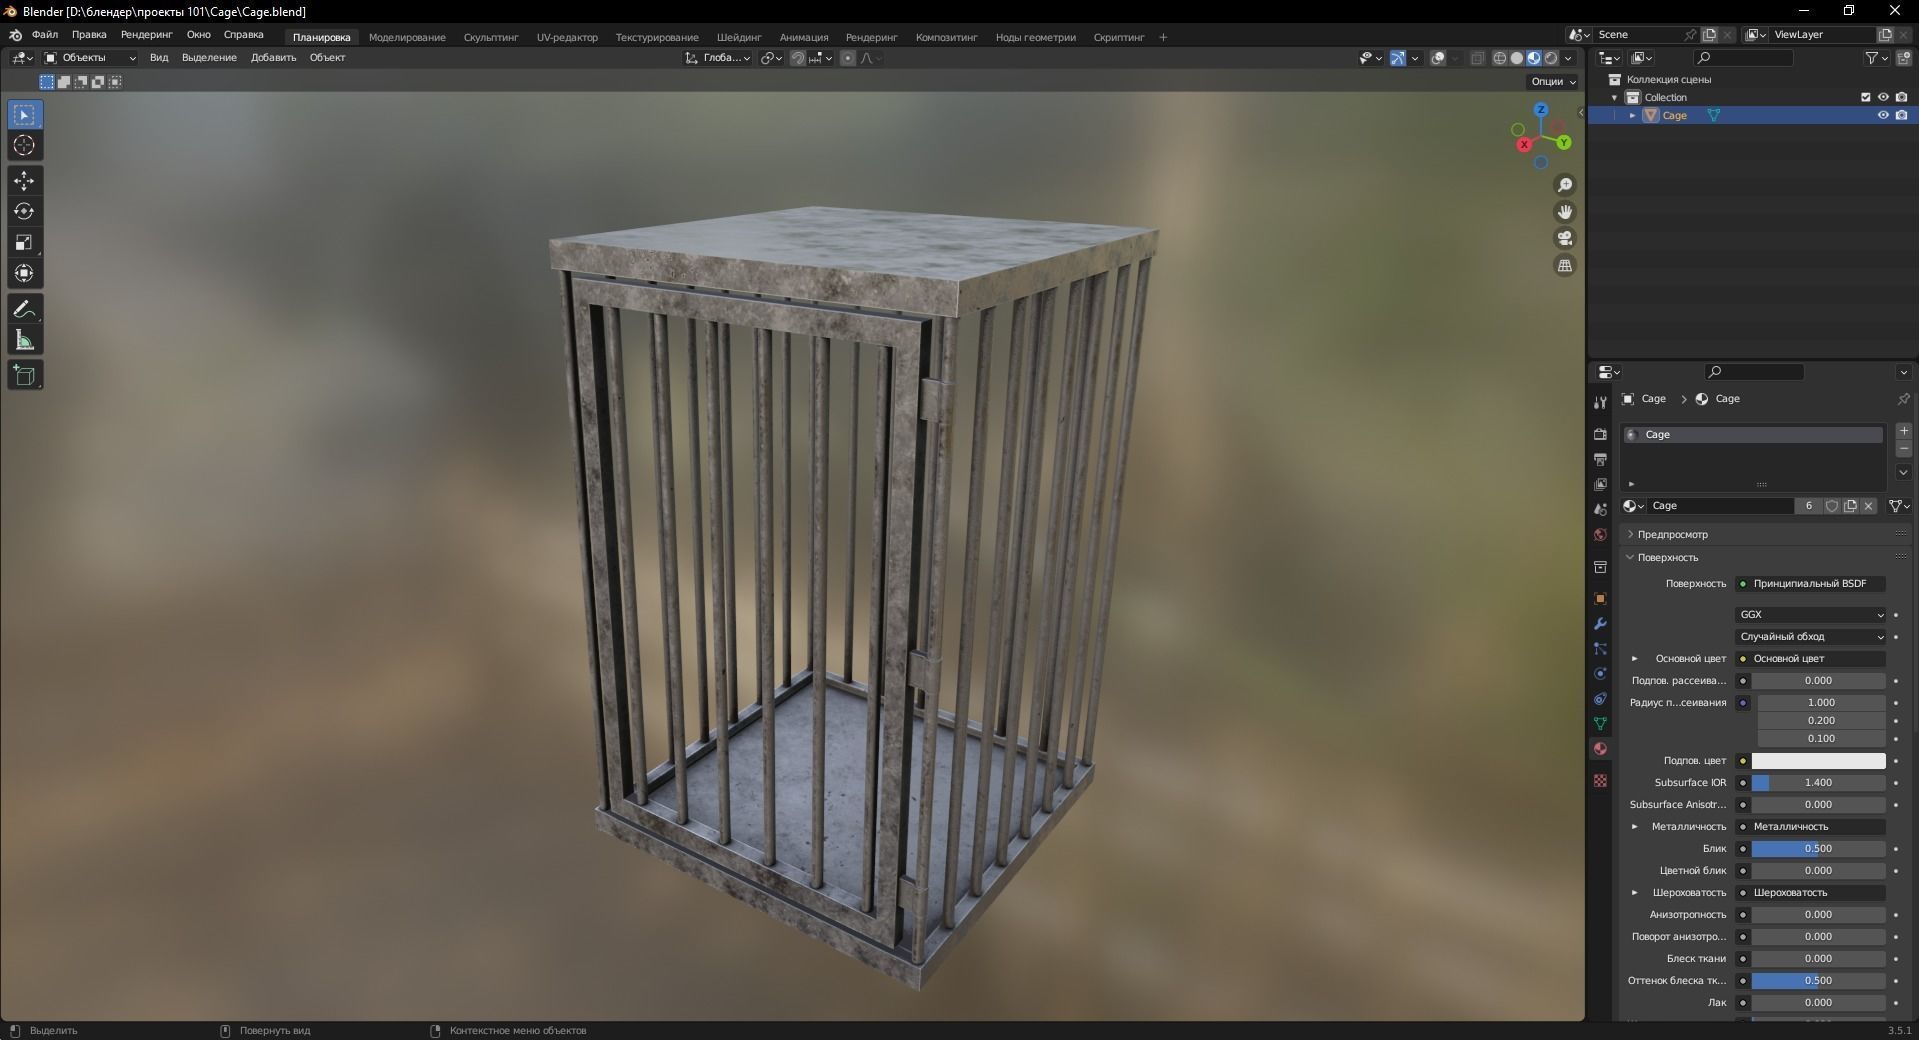
Task: Open the Object properties tab
Action: pos(1600,598)
